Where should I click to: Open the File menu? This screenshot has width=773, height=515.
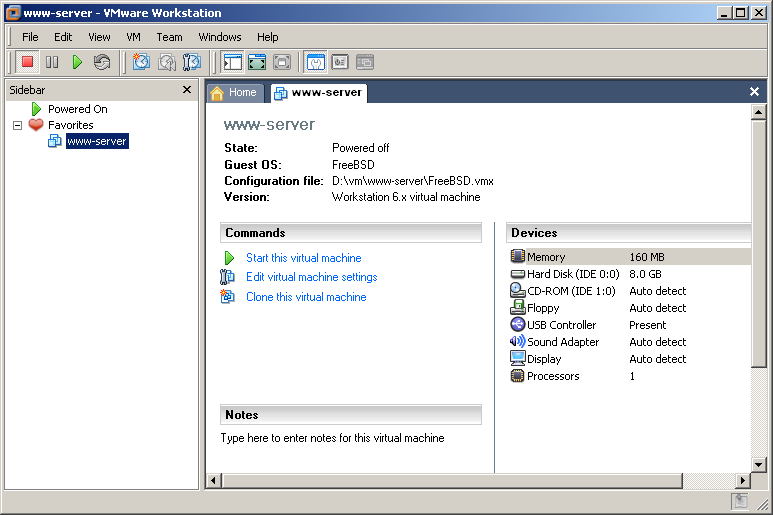pyautogui.click(x=30, y=37)
